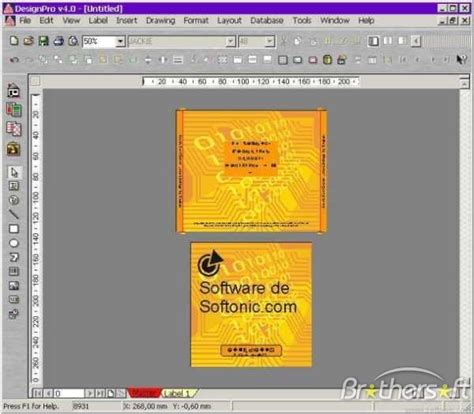Screen dimensions: 474x414
Task: Open Print Preview with the magnifier page icon
Action: pos(73,41)
